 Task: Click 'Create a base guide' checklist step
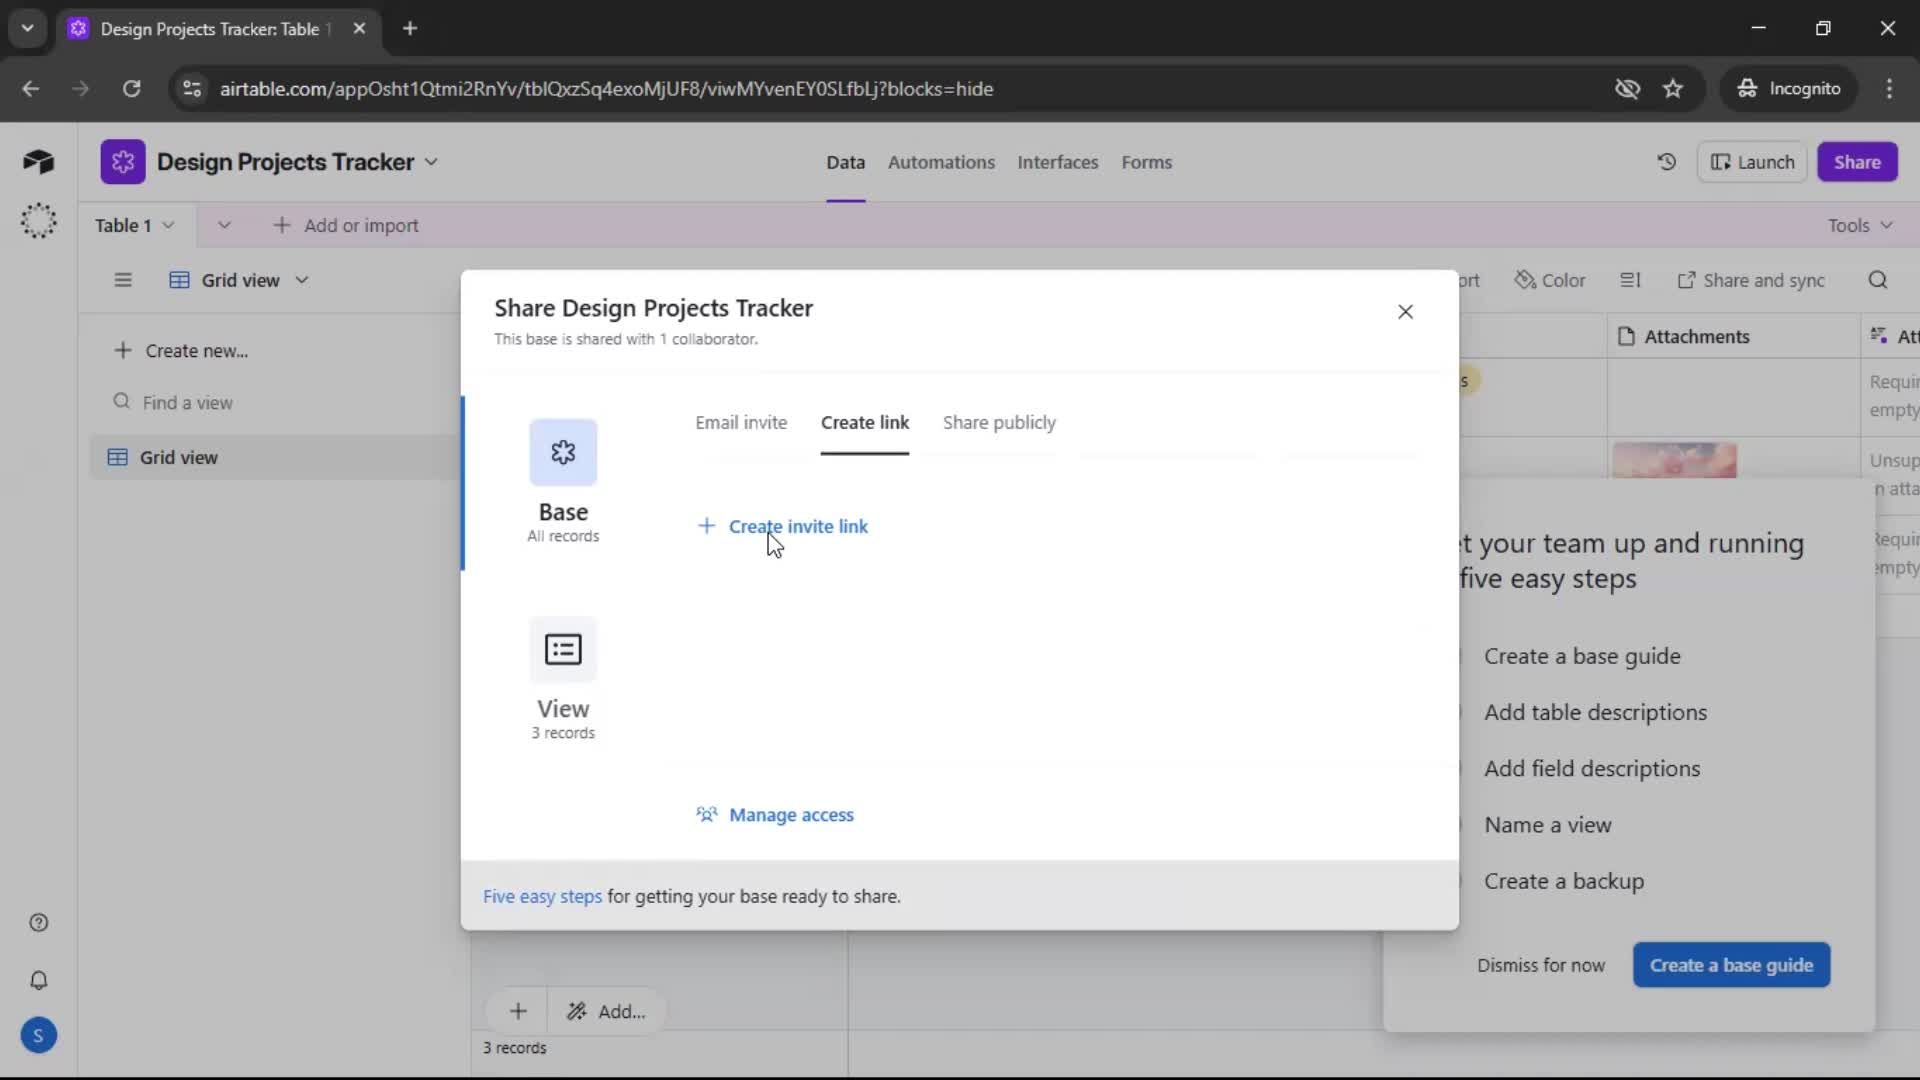1582,657
